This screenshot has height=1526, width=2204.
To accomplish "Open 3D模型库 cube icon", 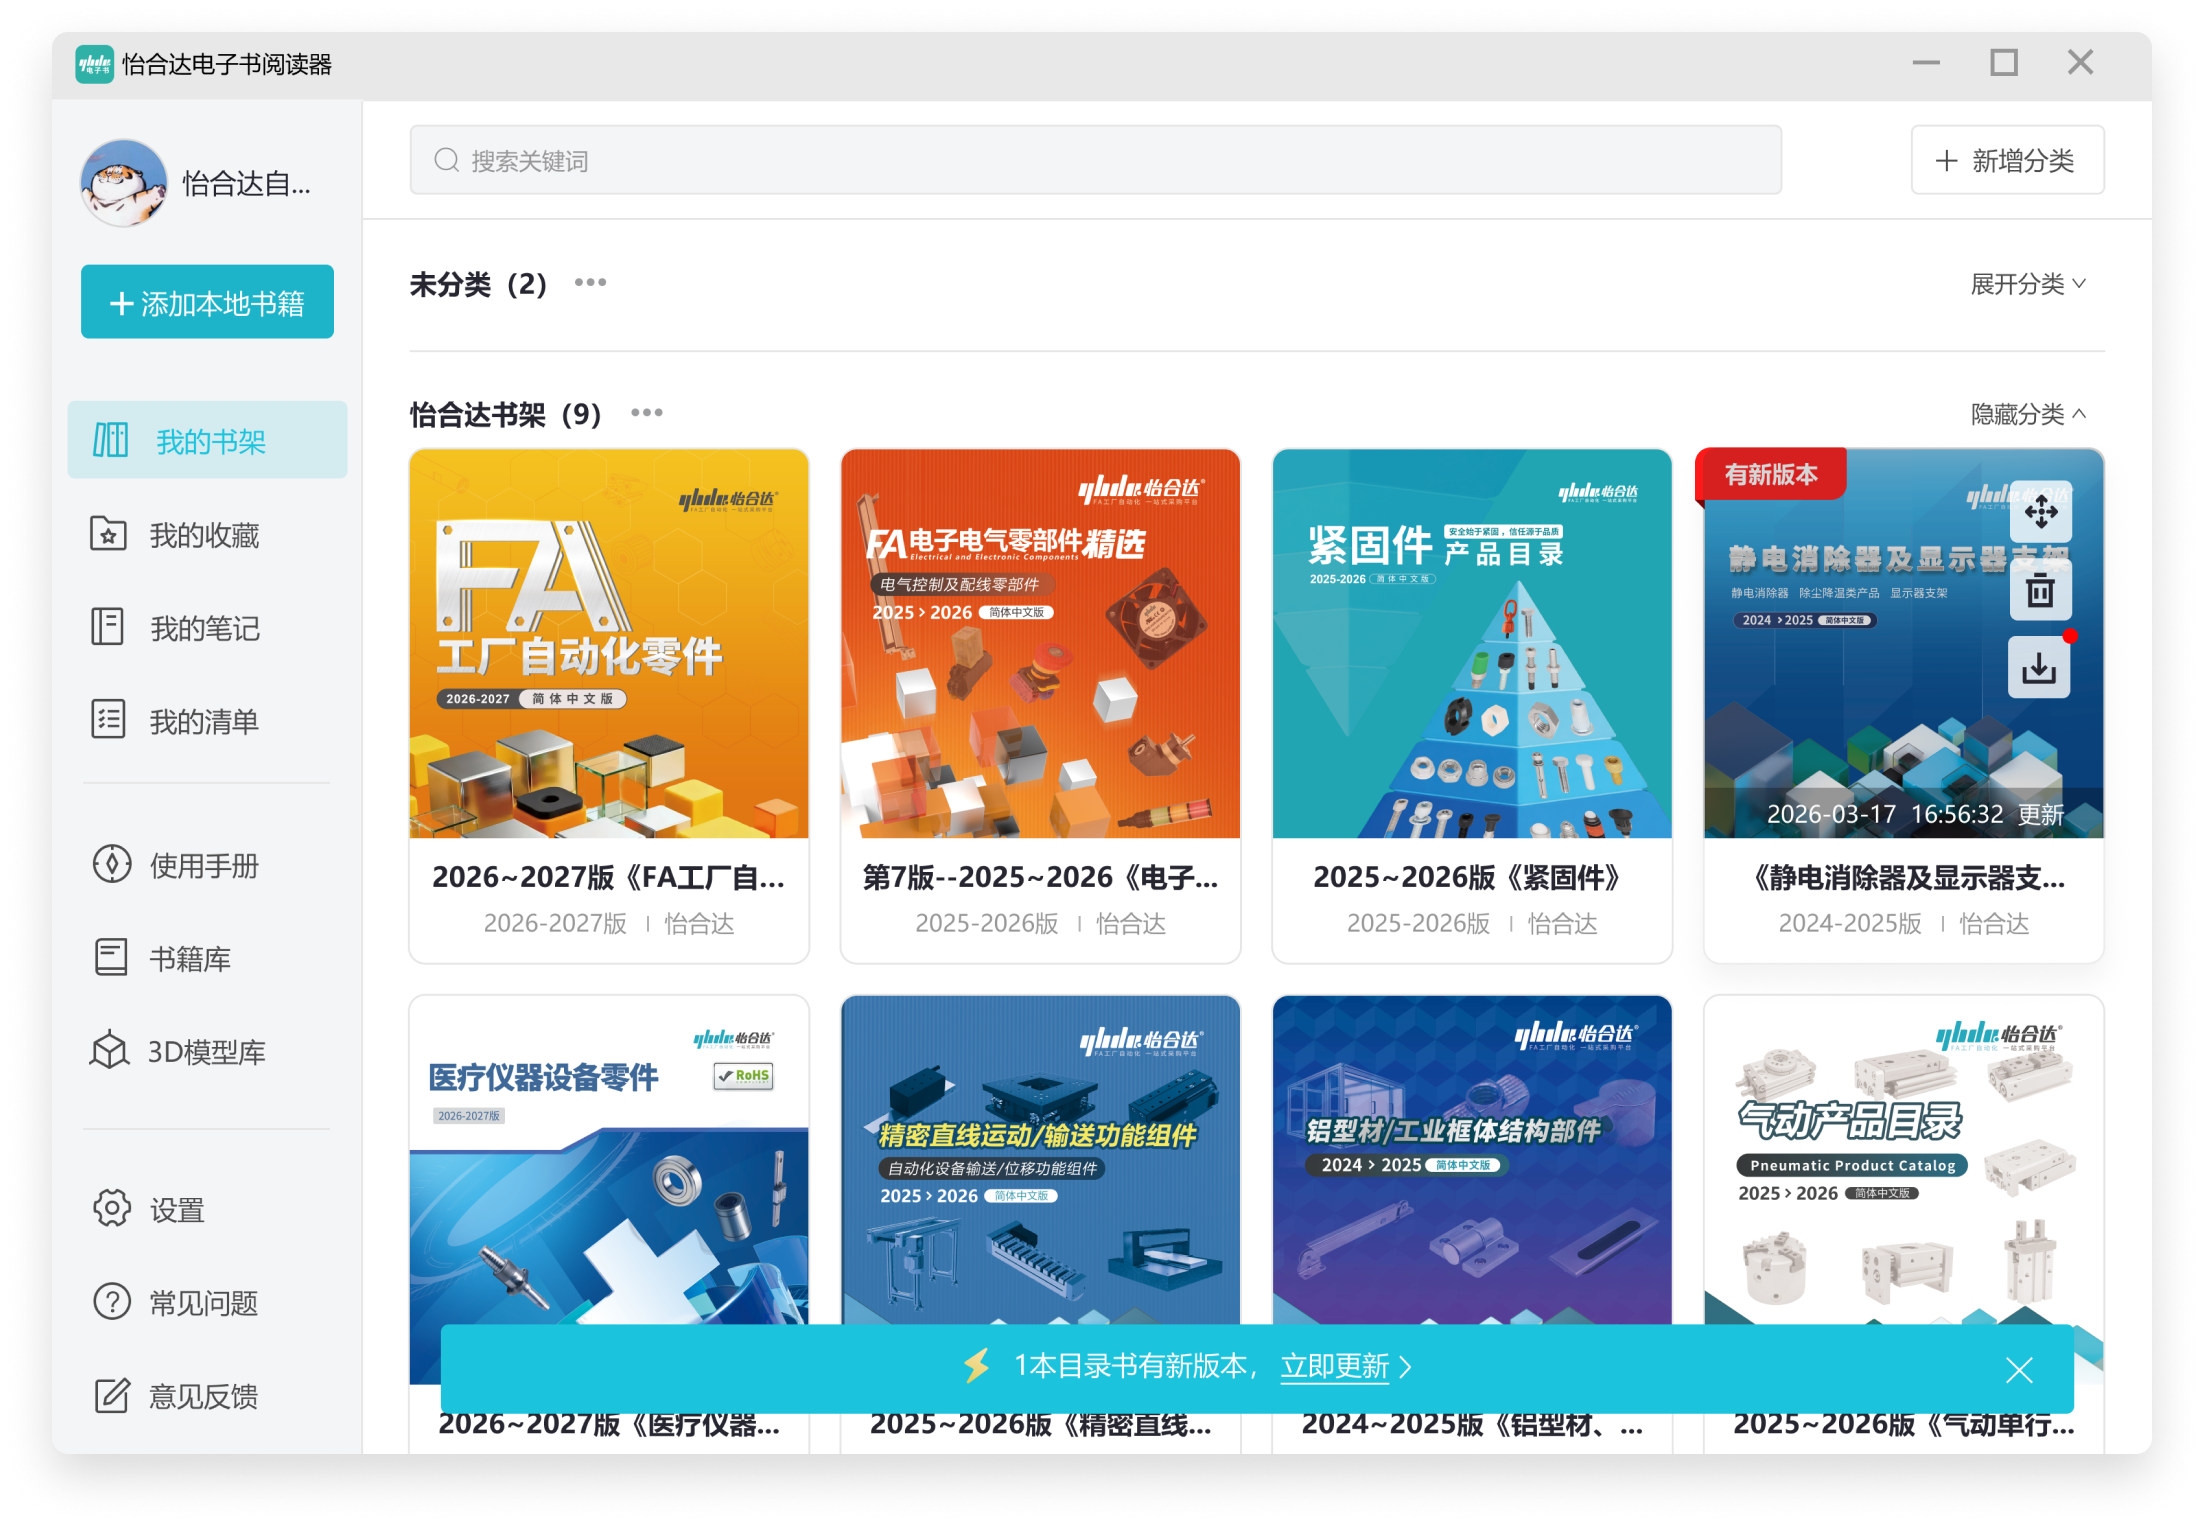I will click(110, 1050).
